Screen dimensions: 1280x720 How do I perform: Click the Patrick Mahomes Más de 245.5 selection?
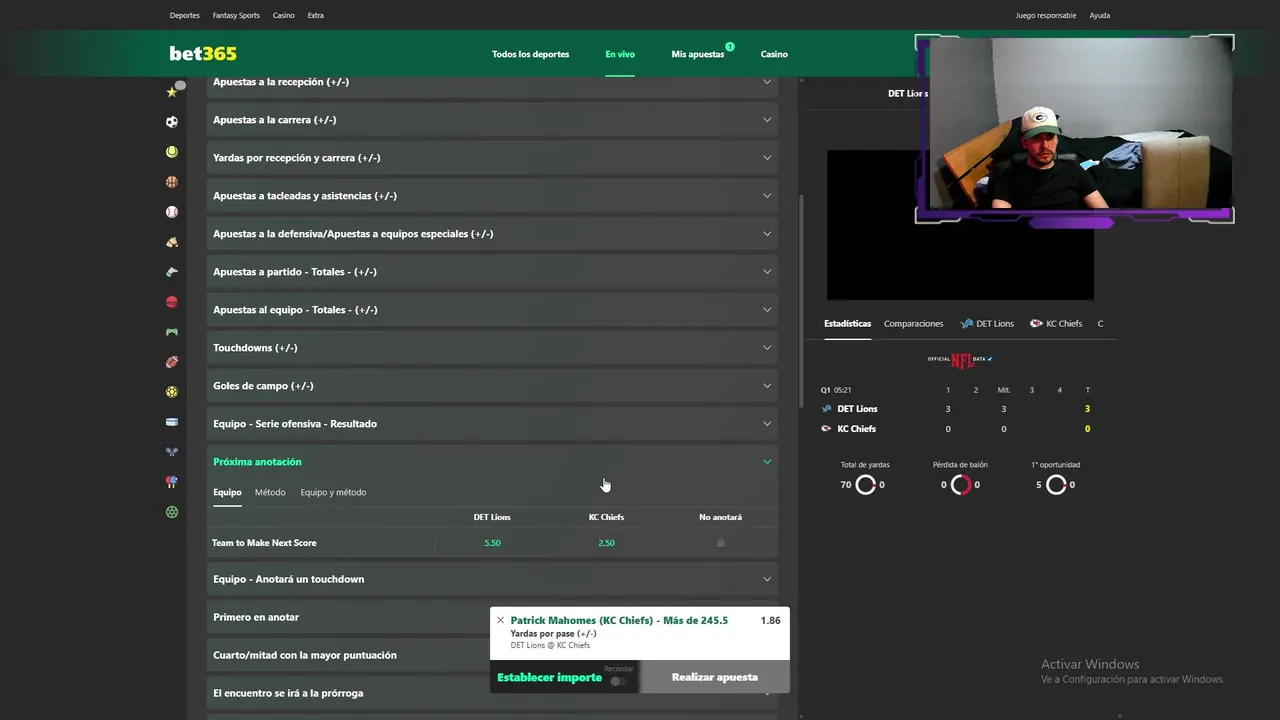tap(619, 620)
